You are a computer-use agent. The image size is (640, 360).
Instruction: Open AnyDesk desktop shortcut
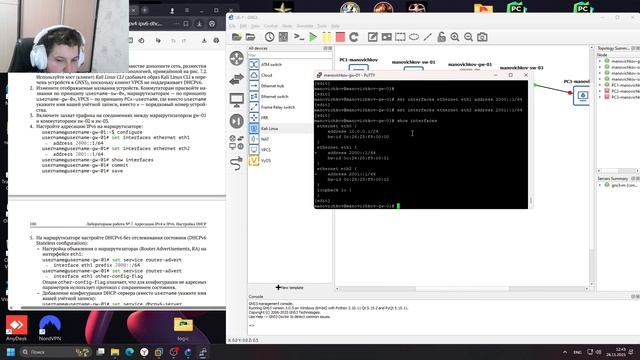(16, 328)
